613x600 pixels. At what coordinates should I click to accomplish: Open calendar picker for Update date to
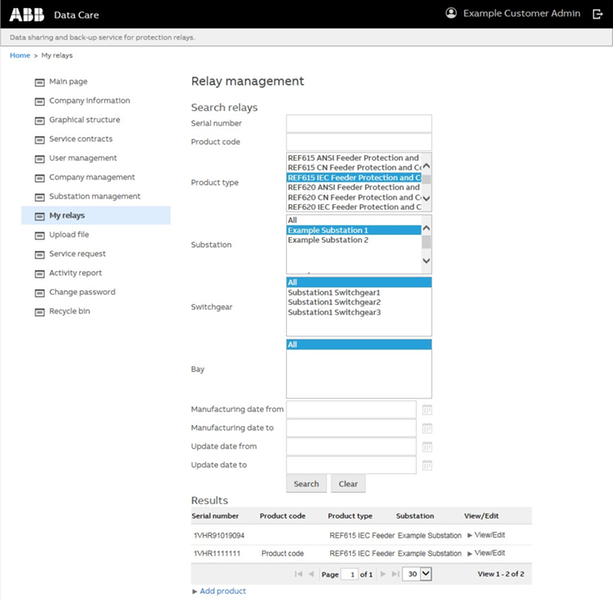coord(427,465)
